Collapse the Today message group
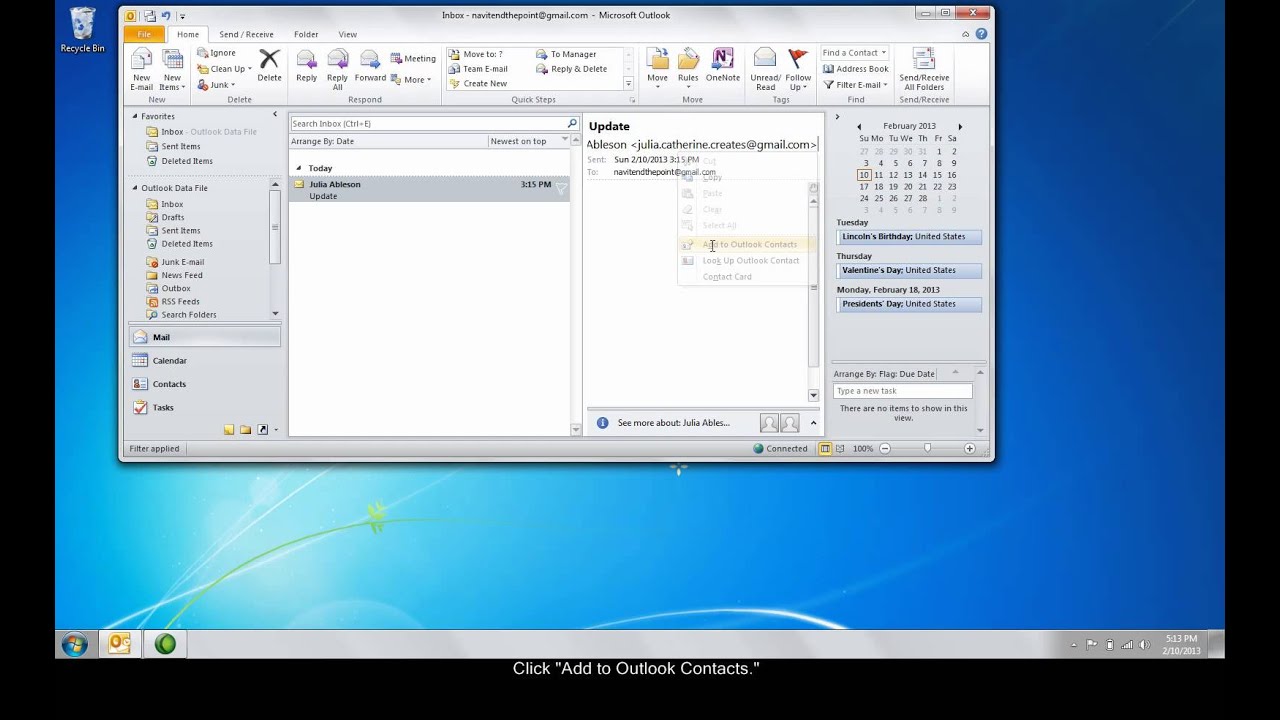 298,168
